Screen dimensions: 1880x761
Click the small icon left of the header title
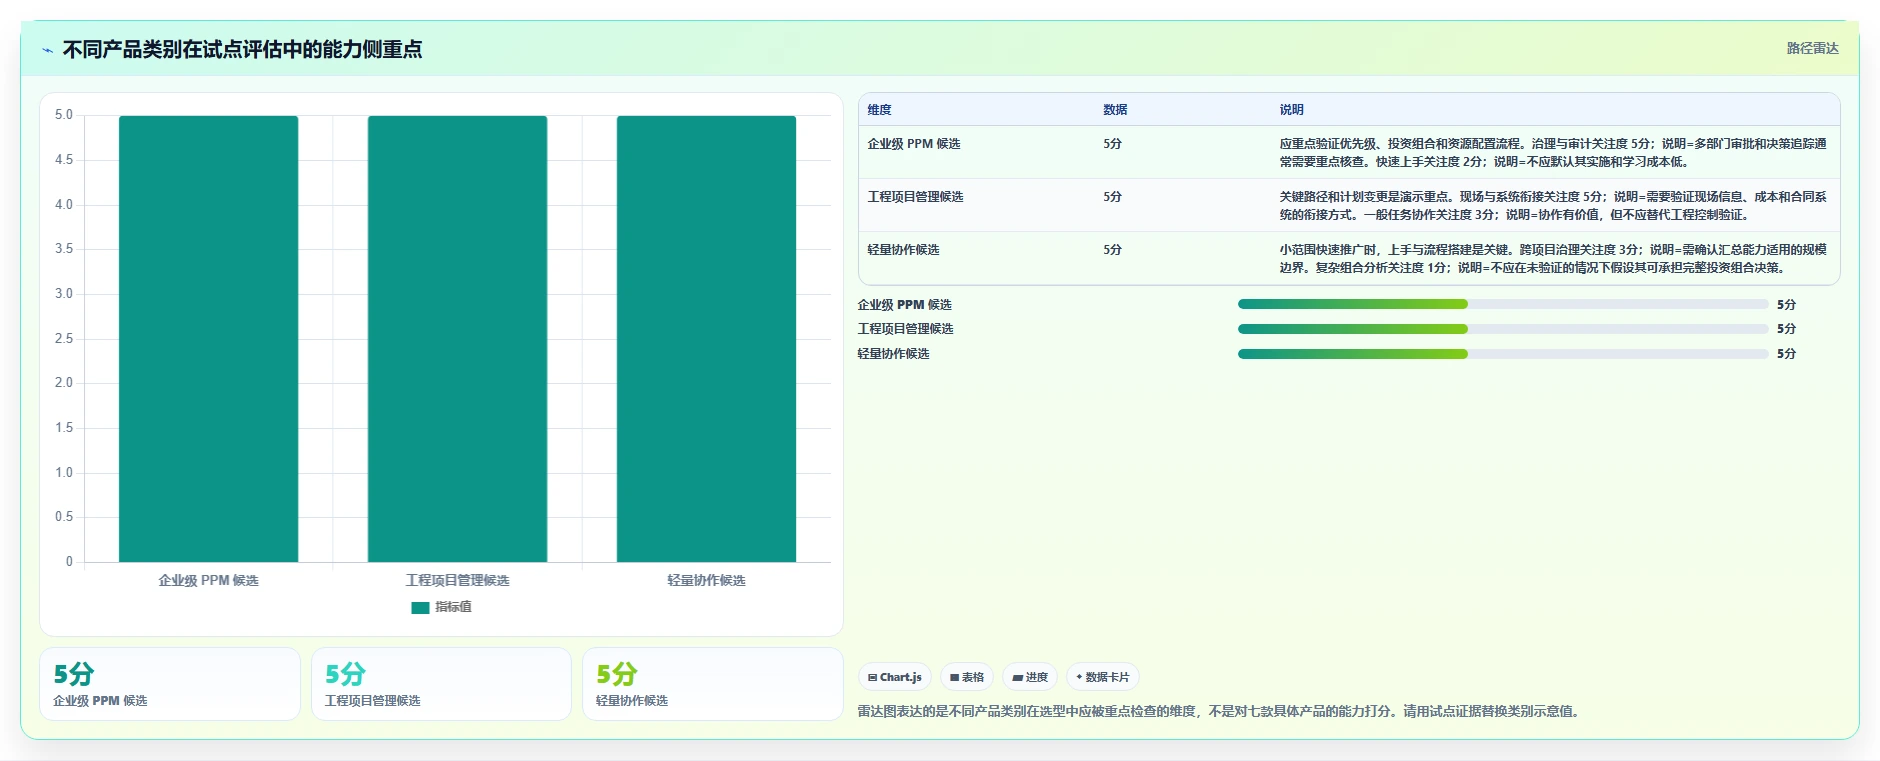[x=47, y=50]
